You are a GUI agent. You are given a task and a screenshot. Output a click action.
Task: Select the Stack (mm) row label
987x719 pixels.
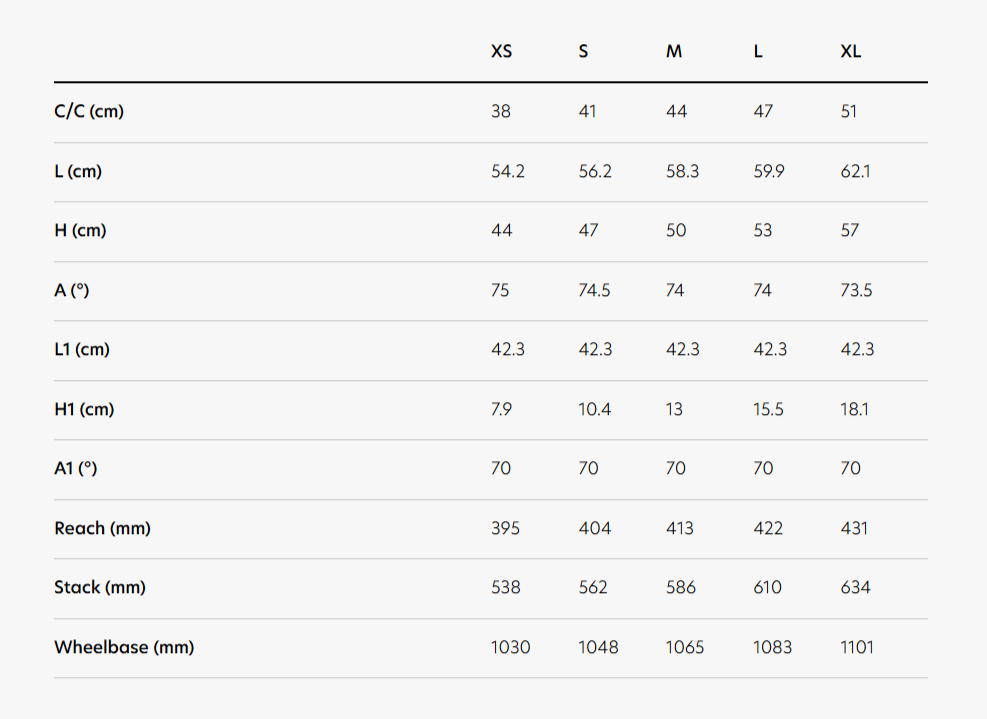(x=99, y=587)
